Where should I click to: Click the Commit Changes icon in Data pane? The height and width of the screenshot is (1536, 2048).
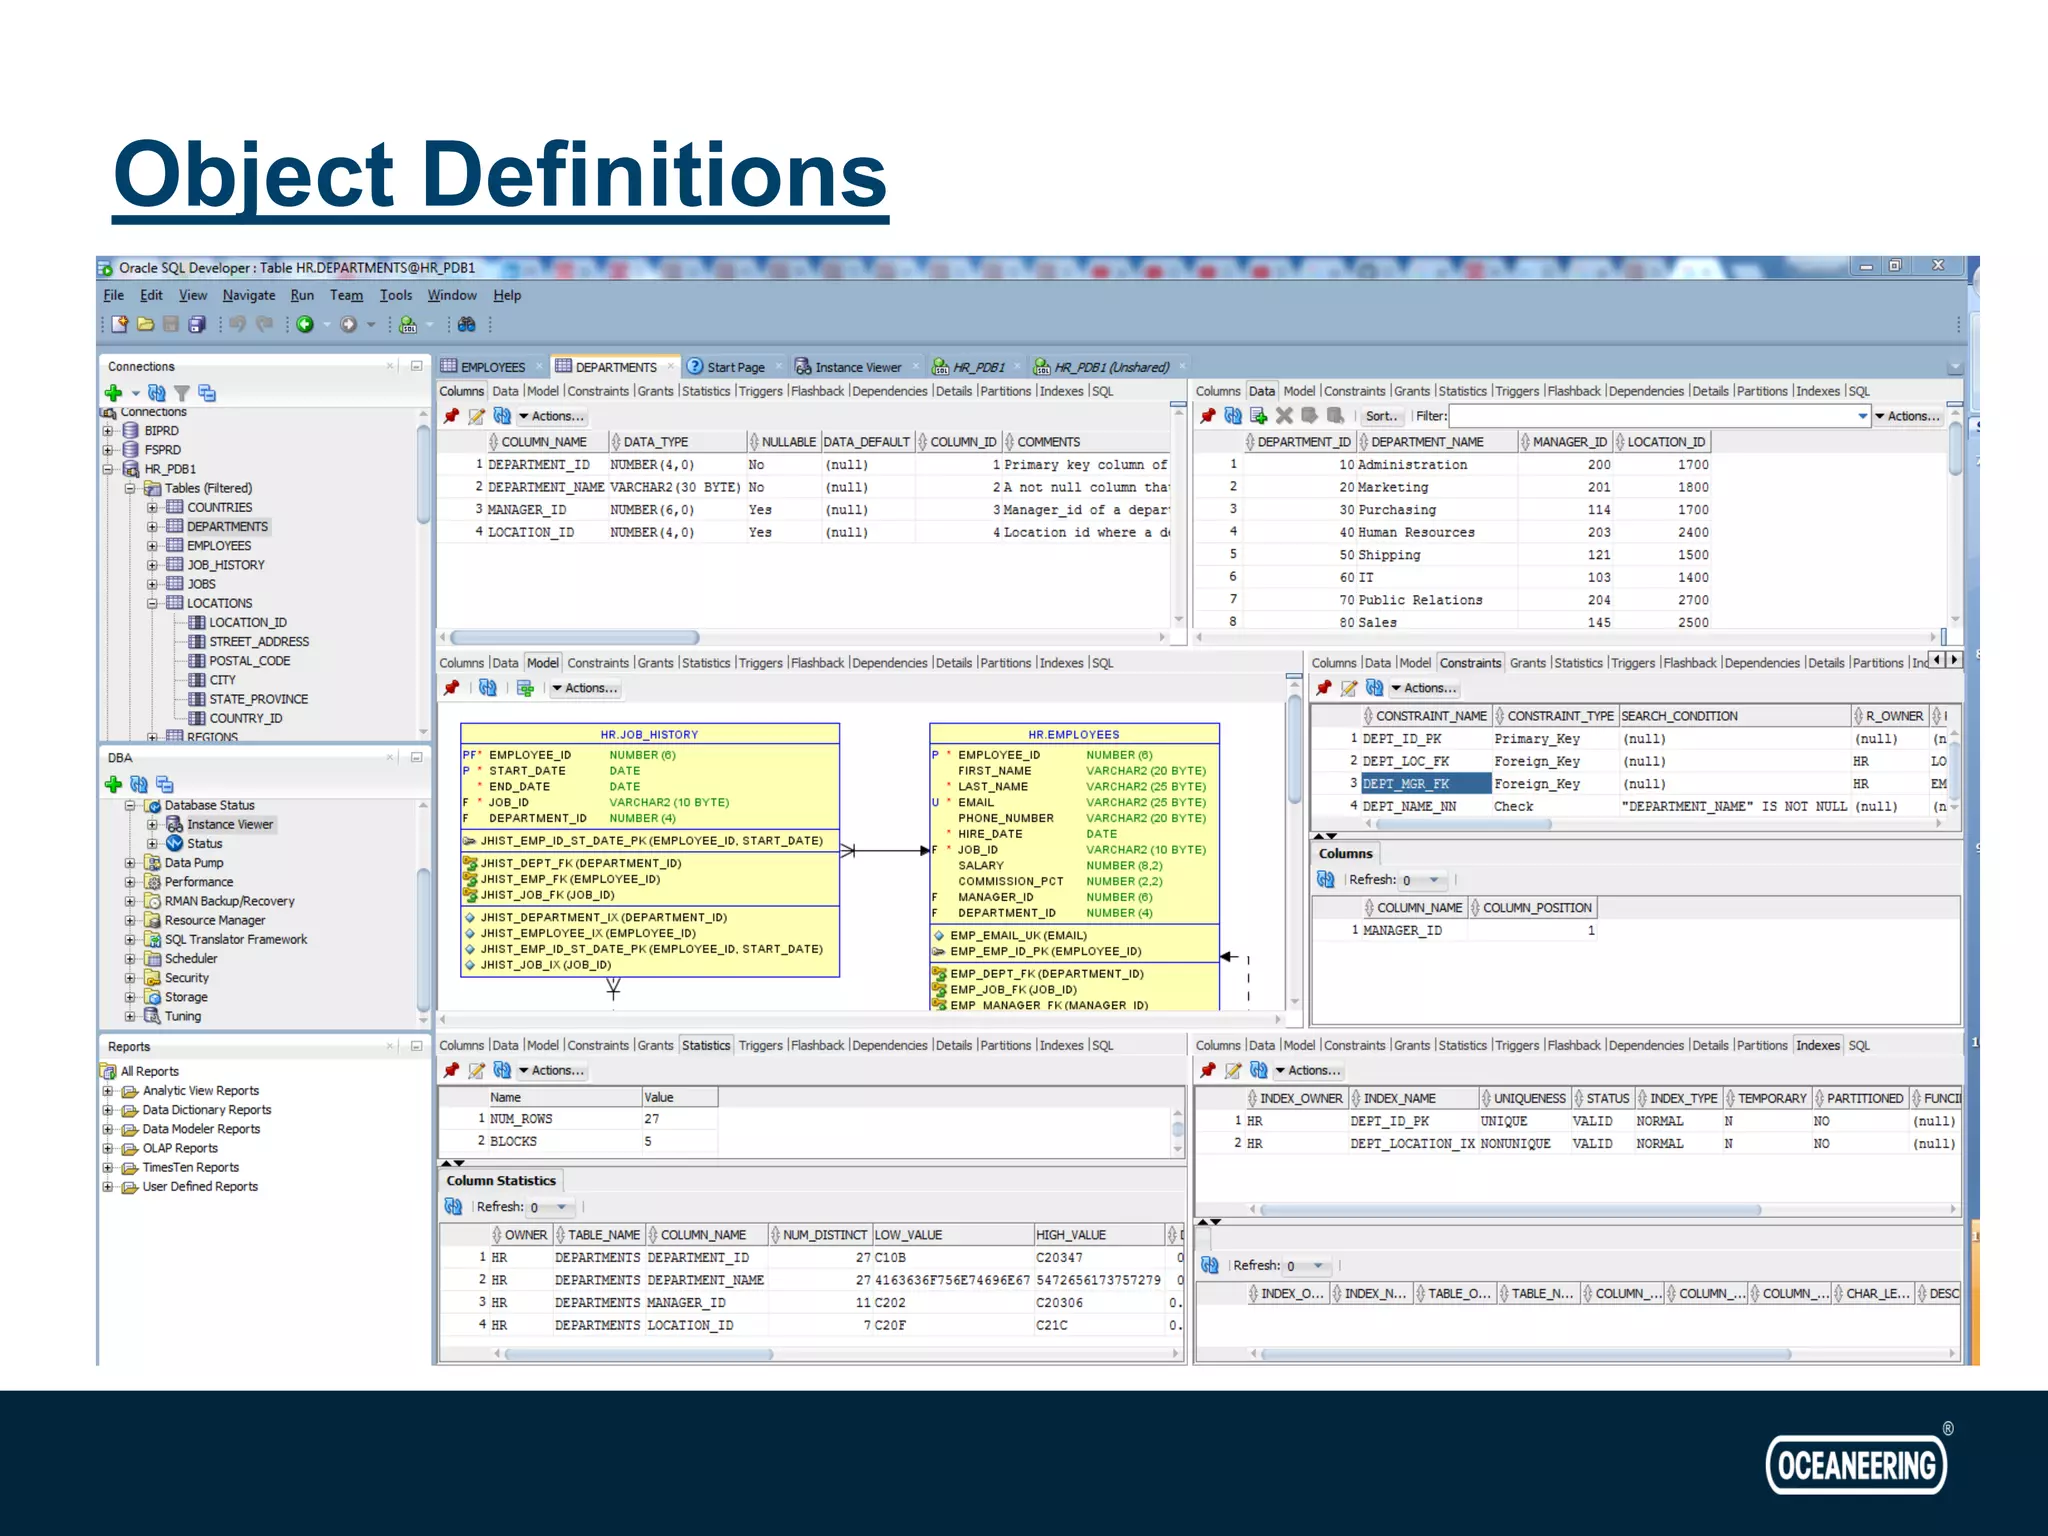click(x=1309, y=416)
